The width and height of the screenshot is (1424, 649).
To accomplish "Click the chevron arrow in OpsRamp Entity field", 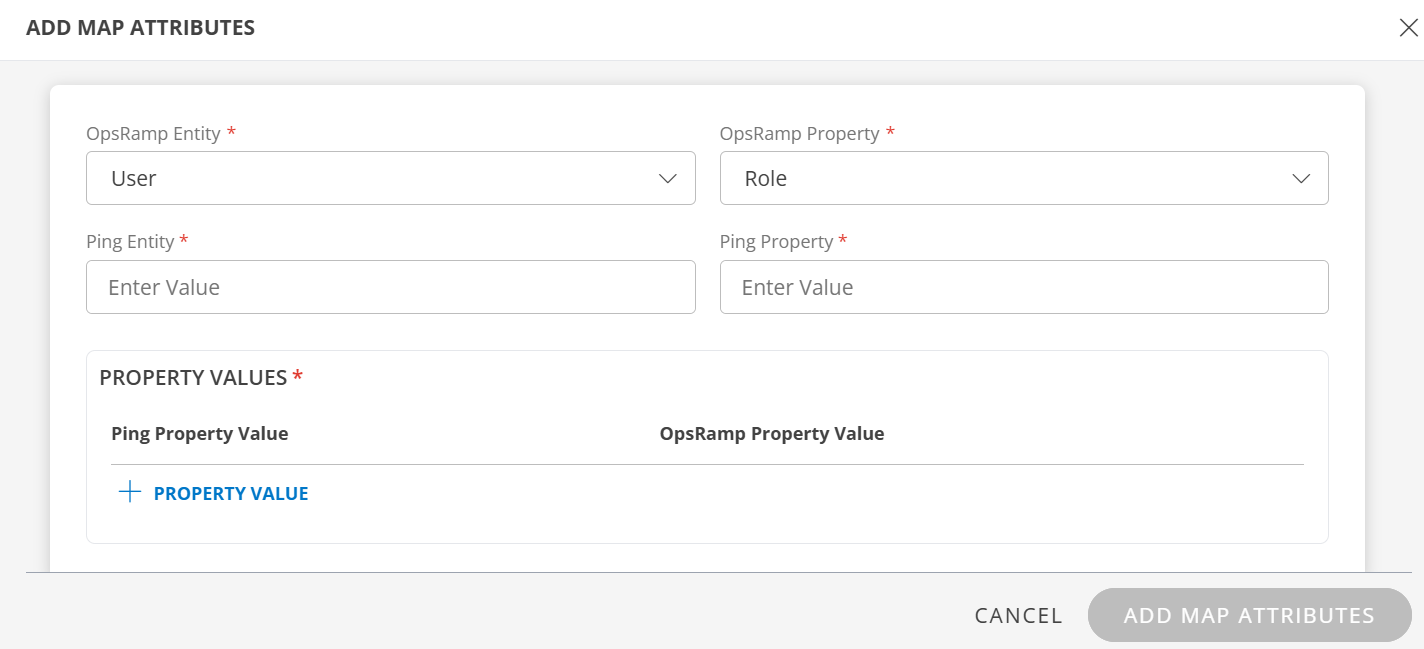I will (668, 179).
